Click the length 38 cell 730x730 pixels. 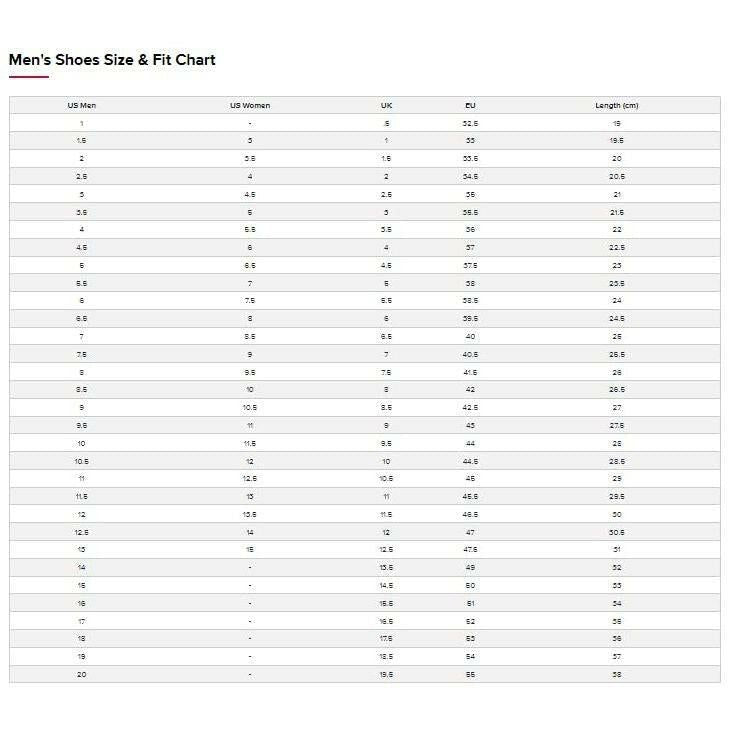point(616,674)
